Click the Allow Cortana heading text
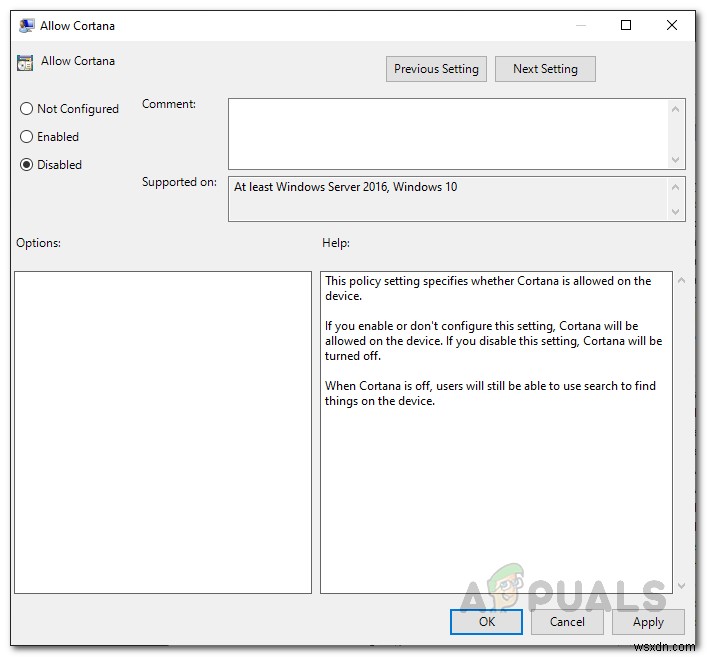The width and height of the screenshot is (707, 657). pyautogui.click(x=78, y=61)
